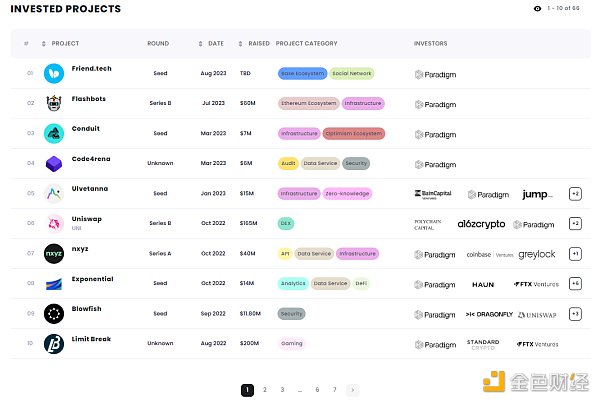Click the DEX category tag in Uniswap row
Screen dimensions: 600x403
[286, 224]
